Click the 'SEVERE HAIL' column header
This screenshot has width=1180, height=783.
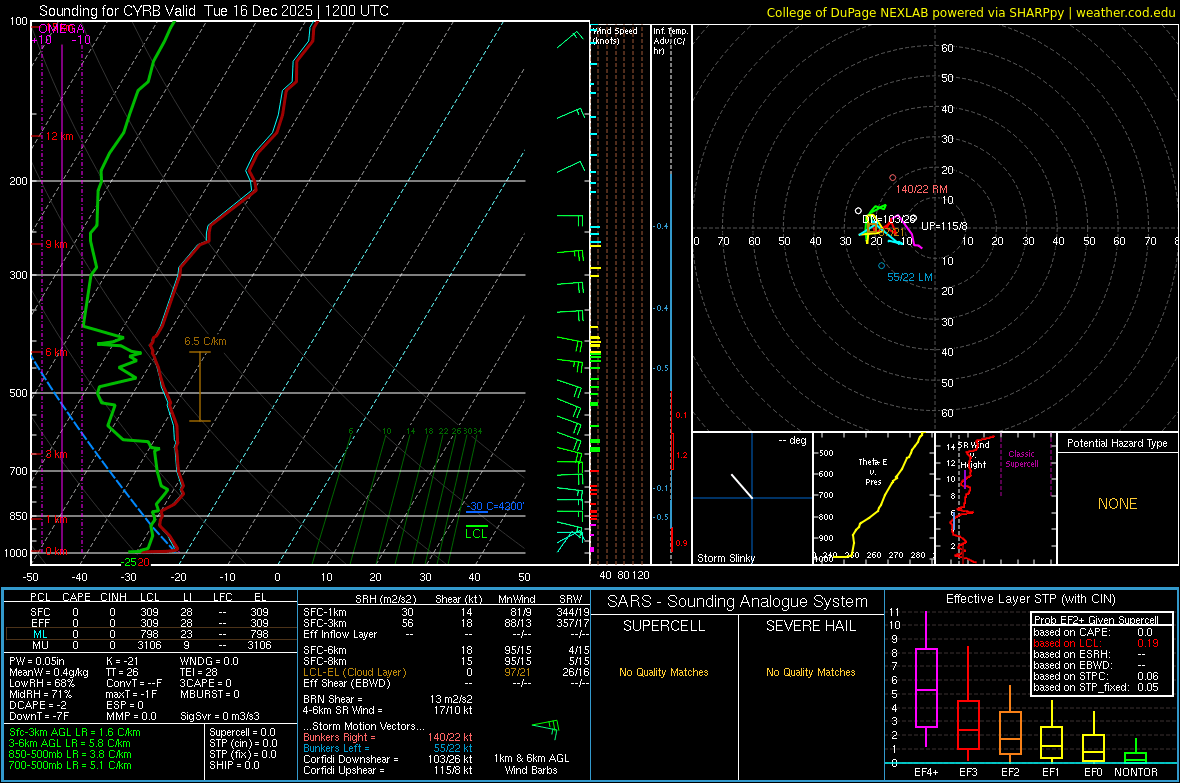coord(810,626)
